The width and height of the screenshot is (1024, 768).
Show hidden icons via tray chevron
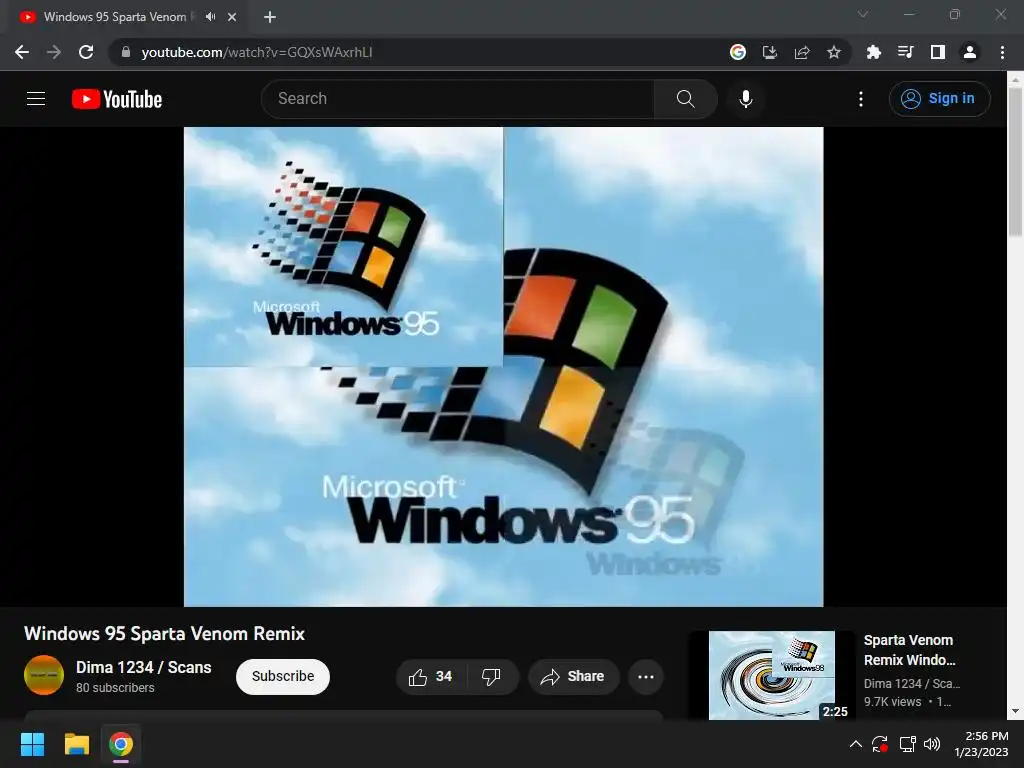pyautogui.click(x=856, y=744)
